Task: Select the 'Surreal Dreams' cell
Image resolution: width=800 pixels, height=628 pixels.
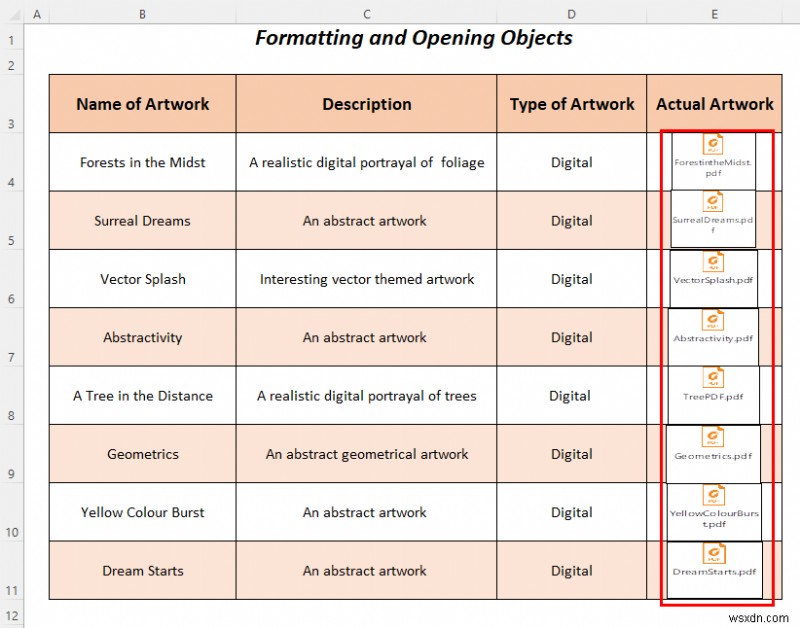Action: [x=142, y=220]
